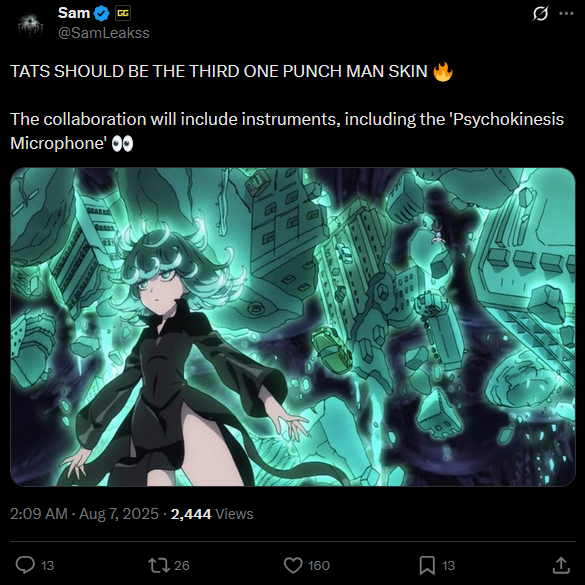Click the blue verified checkmark badge
This screenshot has width=585, height=585.
101,14
